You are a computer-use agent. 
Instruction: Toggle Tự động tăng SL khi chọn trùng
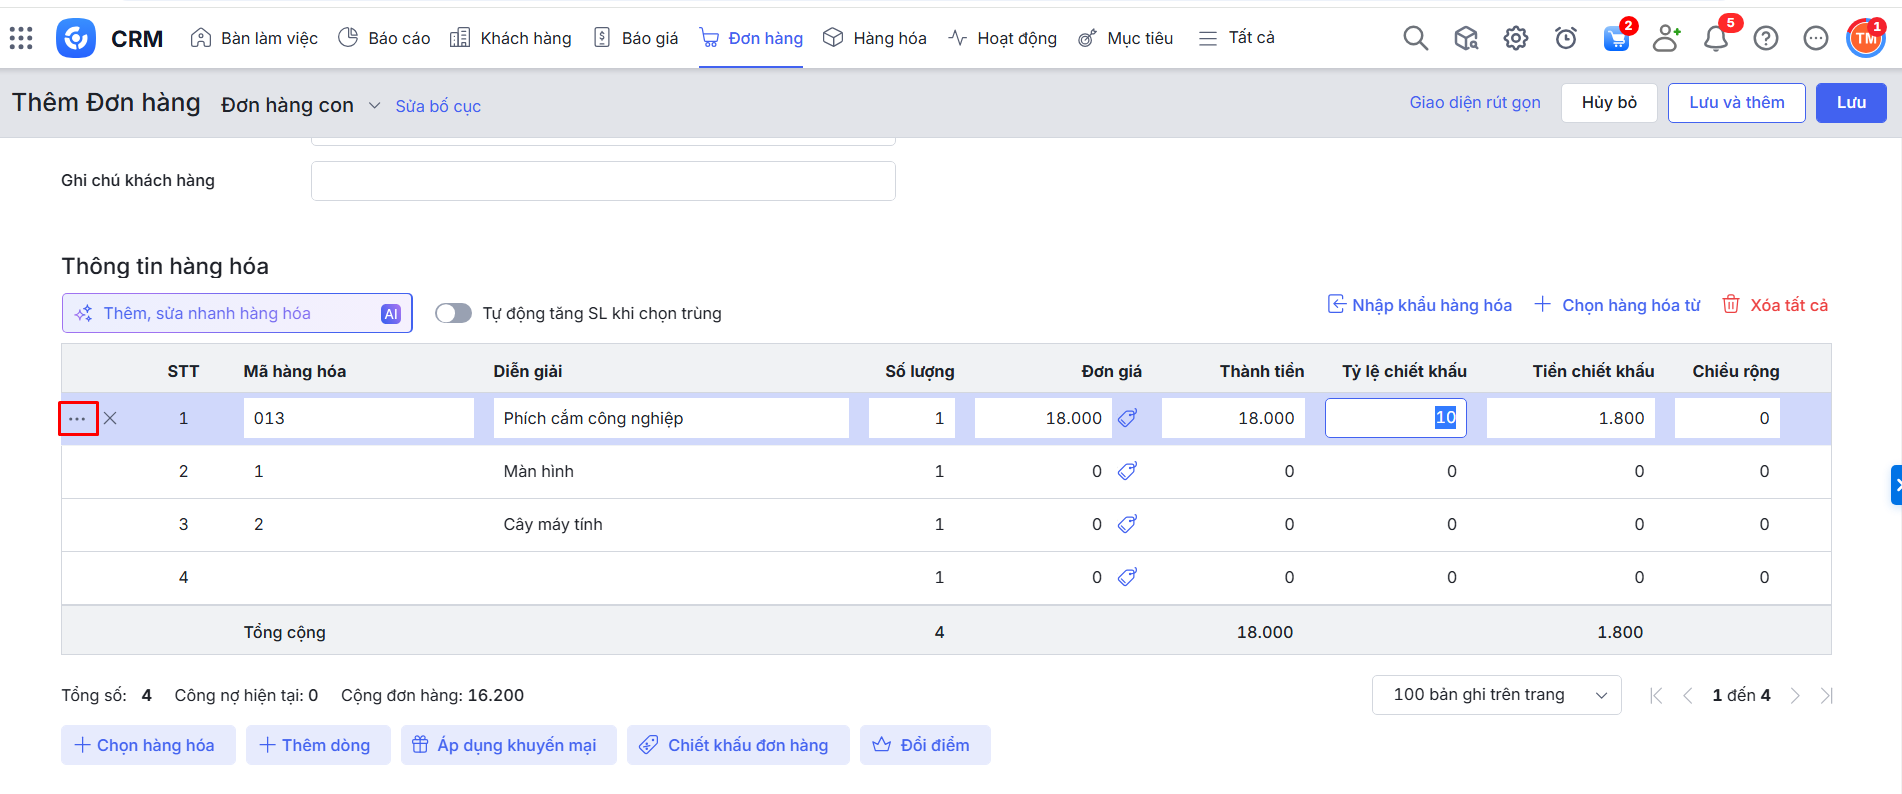[x=453, y=313]
